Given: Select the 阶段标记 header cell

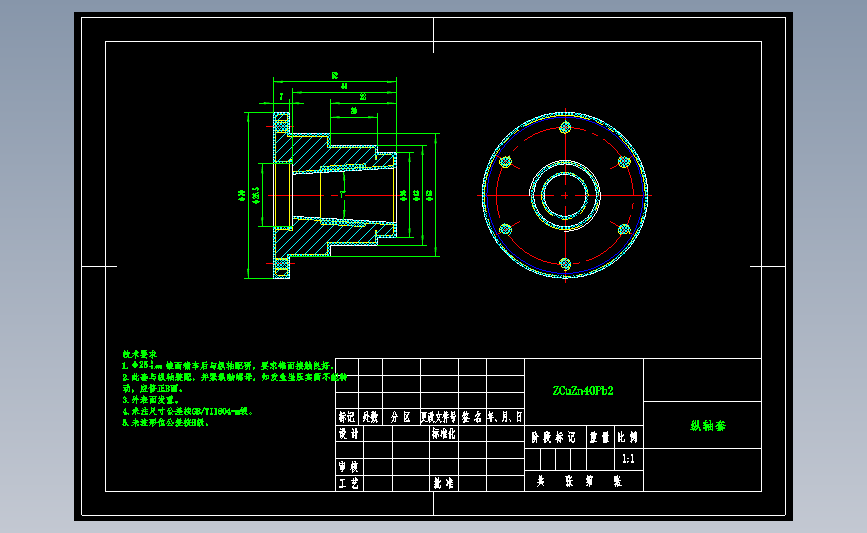Looking at the screenshot, I should click(553, 437).
